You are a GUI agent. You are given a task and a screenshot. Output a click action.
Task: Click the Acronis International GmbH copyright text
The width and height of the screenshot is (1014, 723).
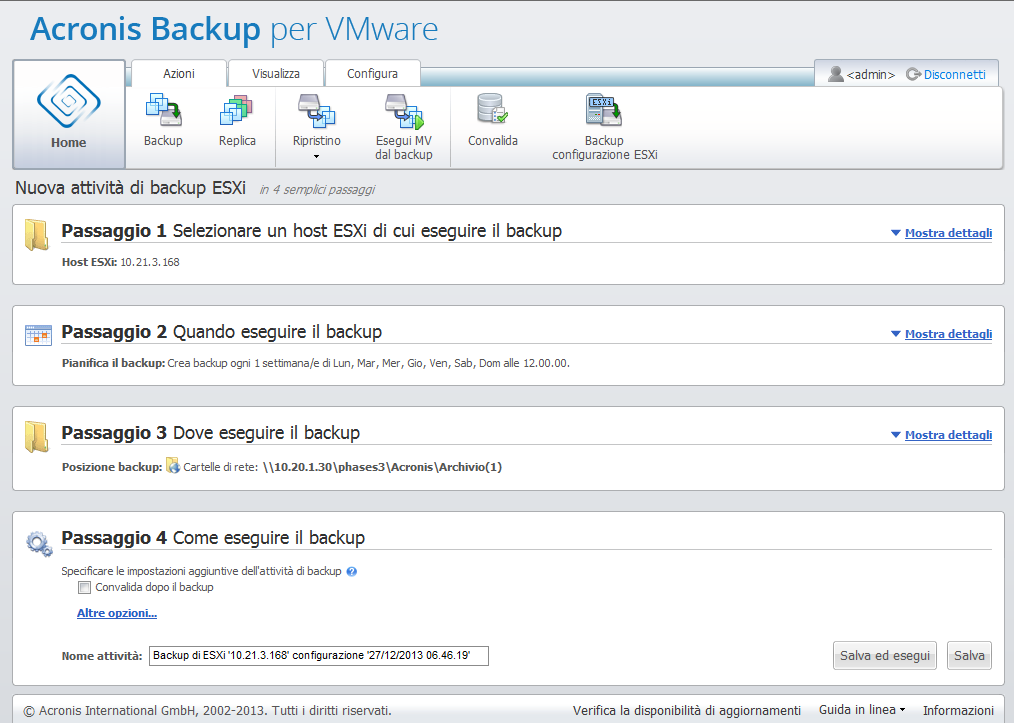[x=208, y=711]
